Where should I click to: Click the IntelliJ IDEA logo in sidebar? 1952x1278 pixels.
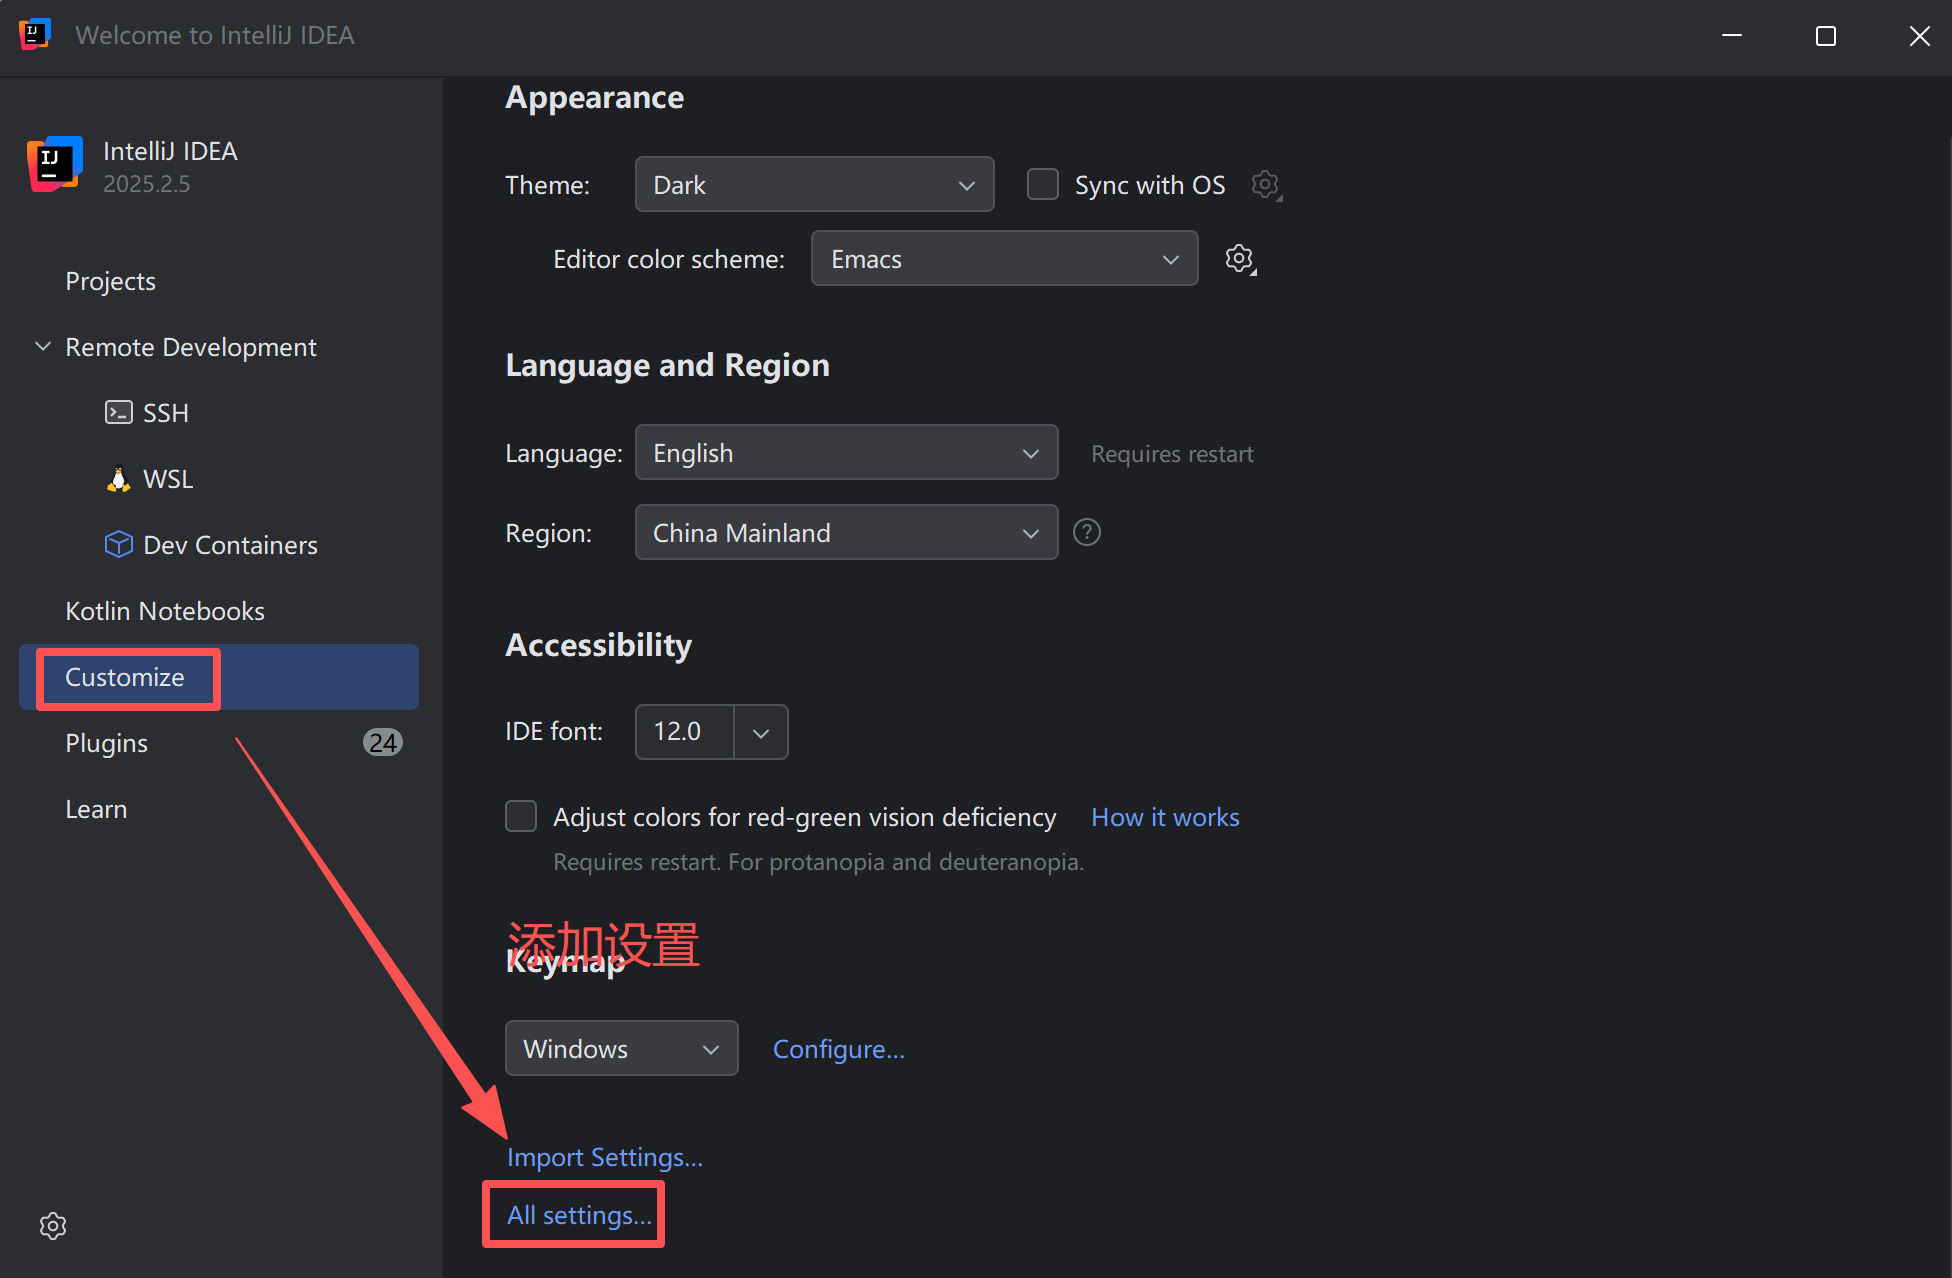pos(54,164)
